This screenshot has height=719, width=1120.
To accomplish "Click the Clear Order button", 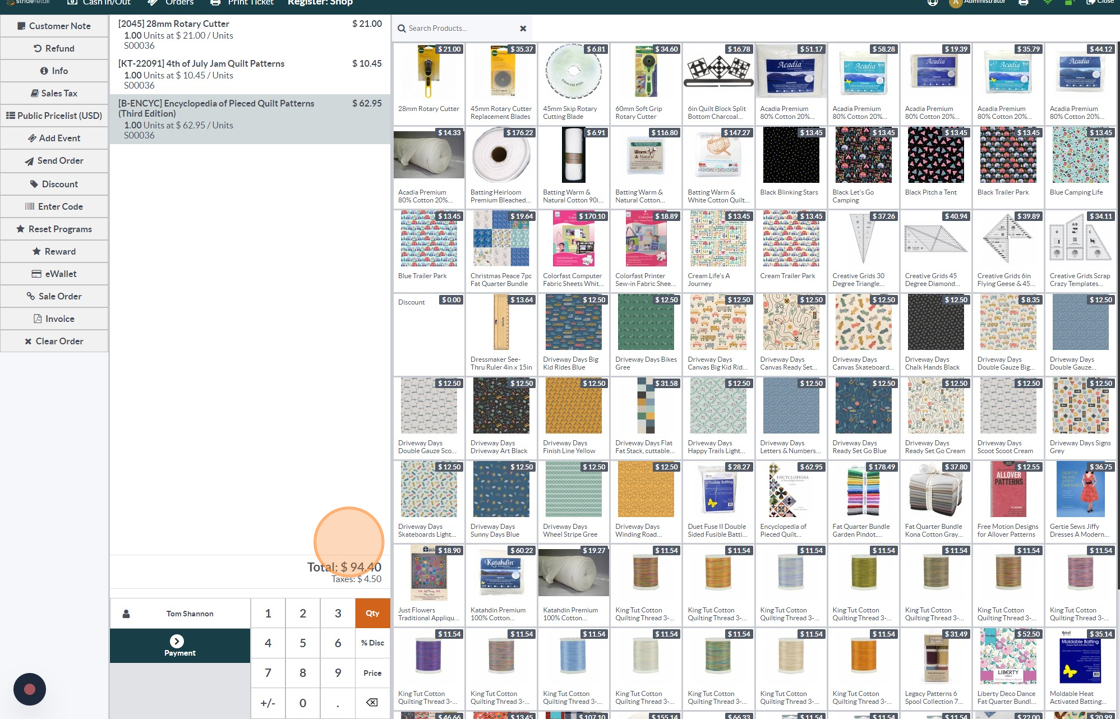I will 54,341.
